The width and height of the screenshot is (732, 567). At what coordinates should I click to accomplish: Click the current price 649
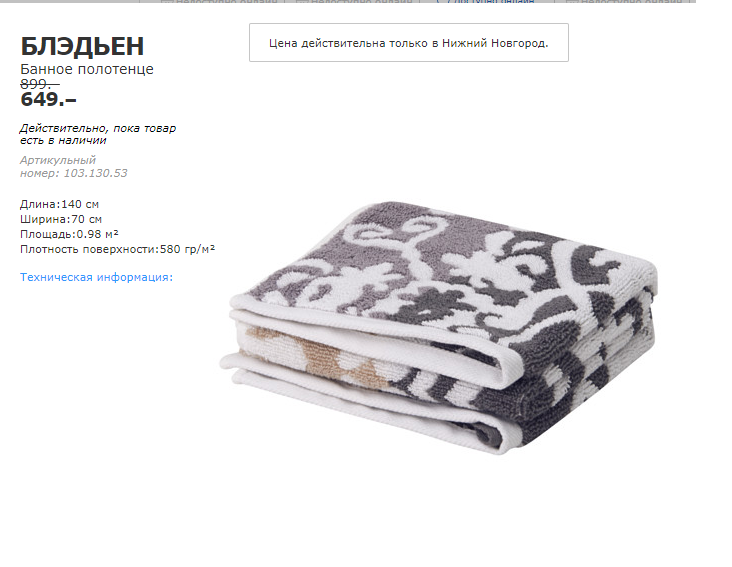tap(48, 99)
